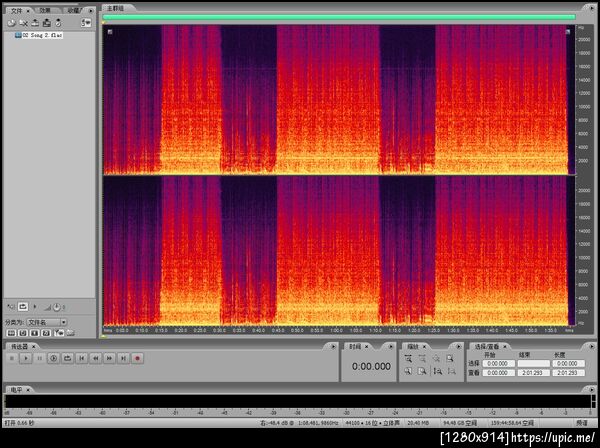Toggle the loop play button in files panel
The height and width of the screenshot is (448, 600).
[x=23, y=306]
